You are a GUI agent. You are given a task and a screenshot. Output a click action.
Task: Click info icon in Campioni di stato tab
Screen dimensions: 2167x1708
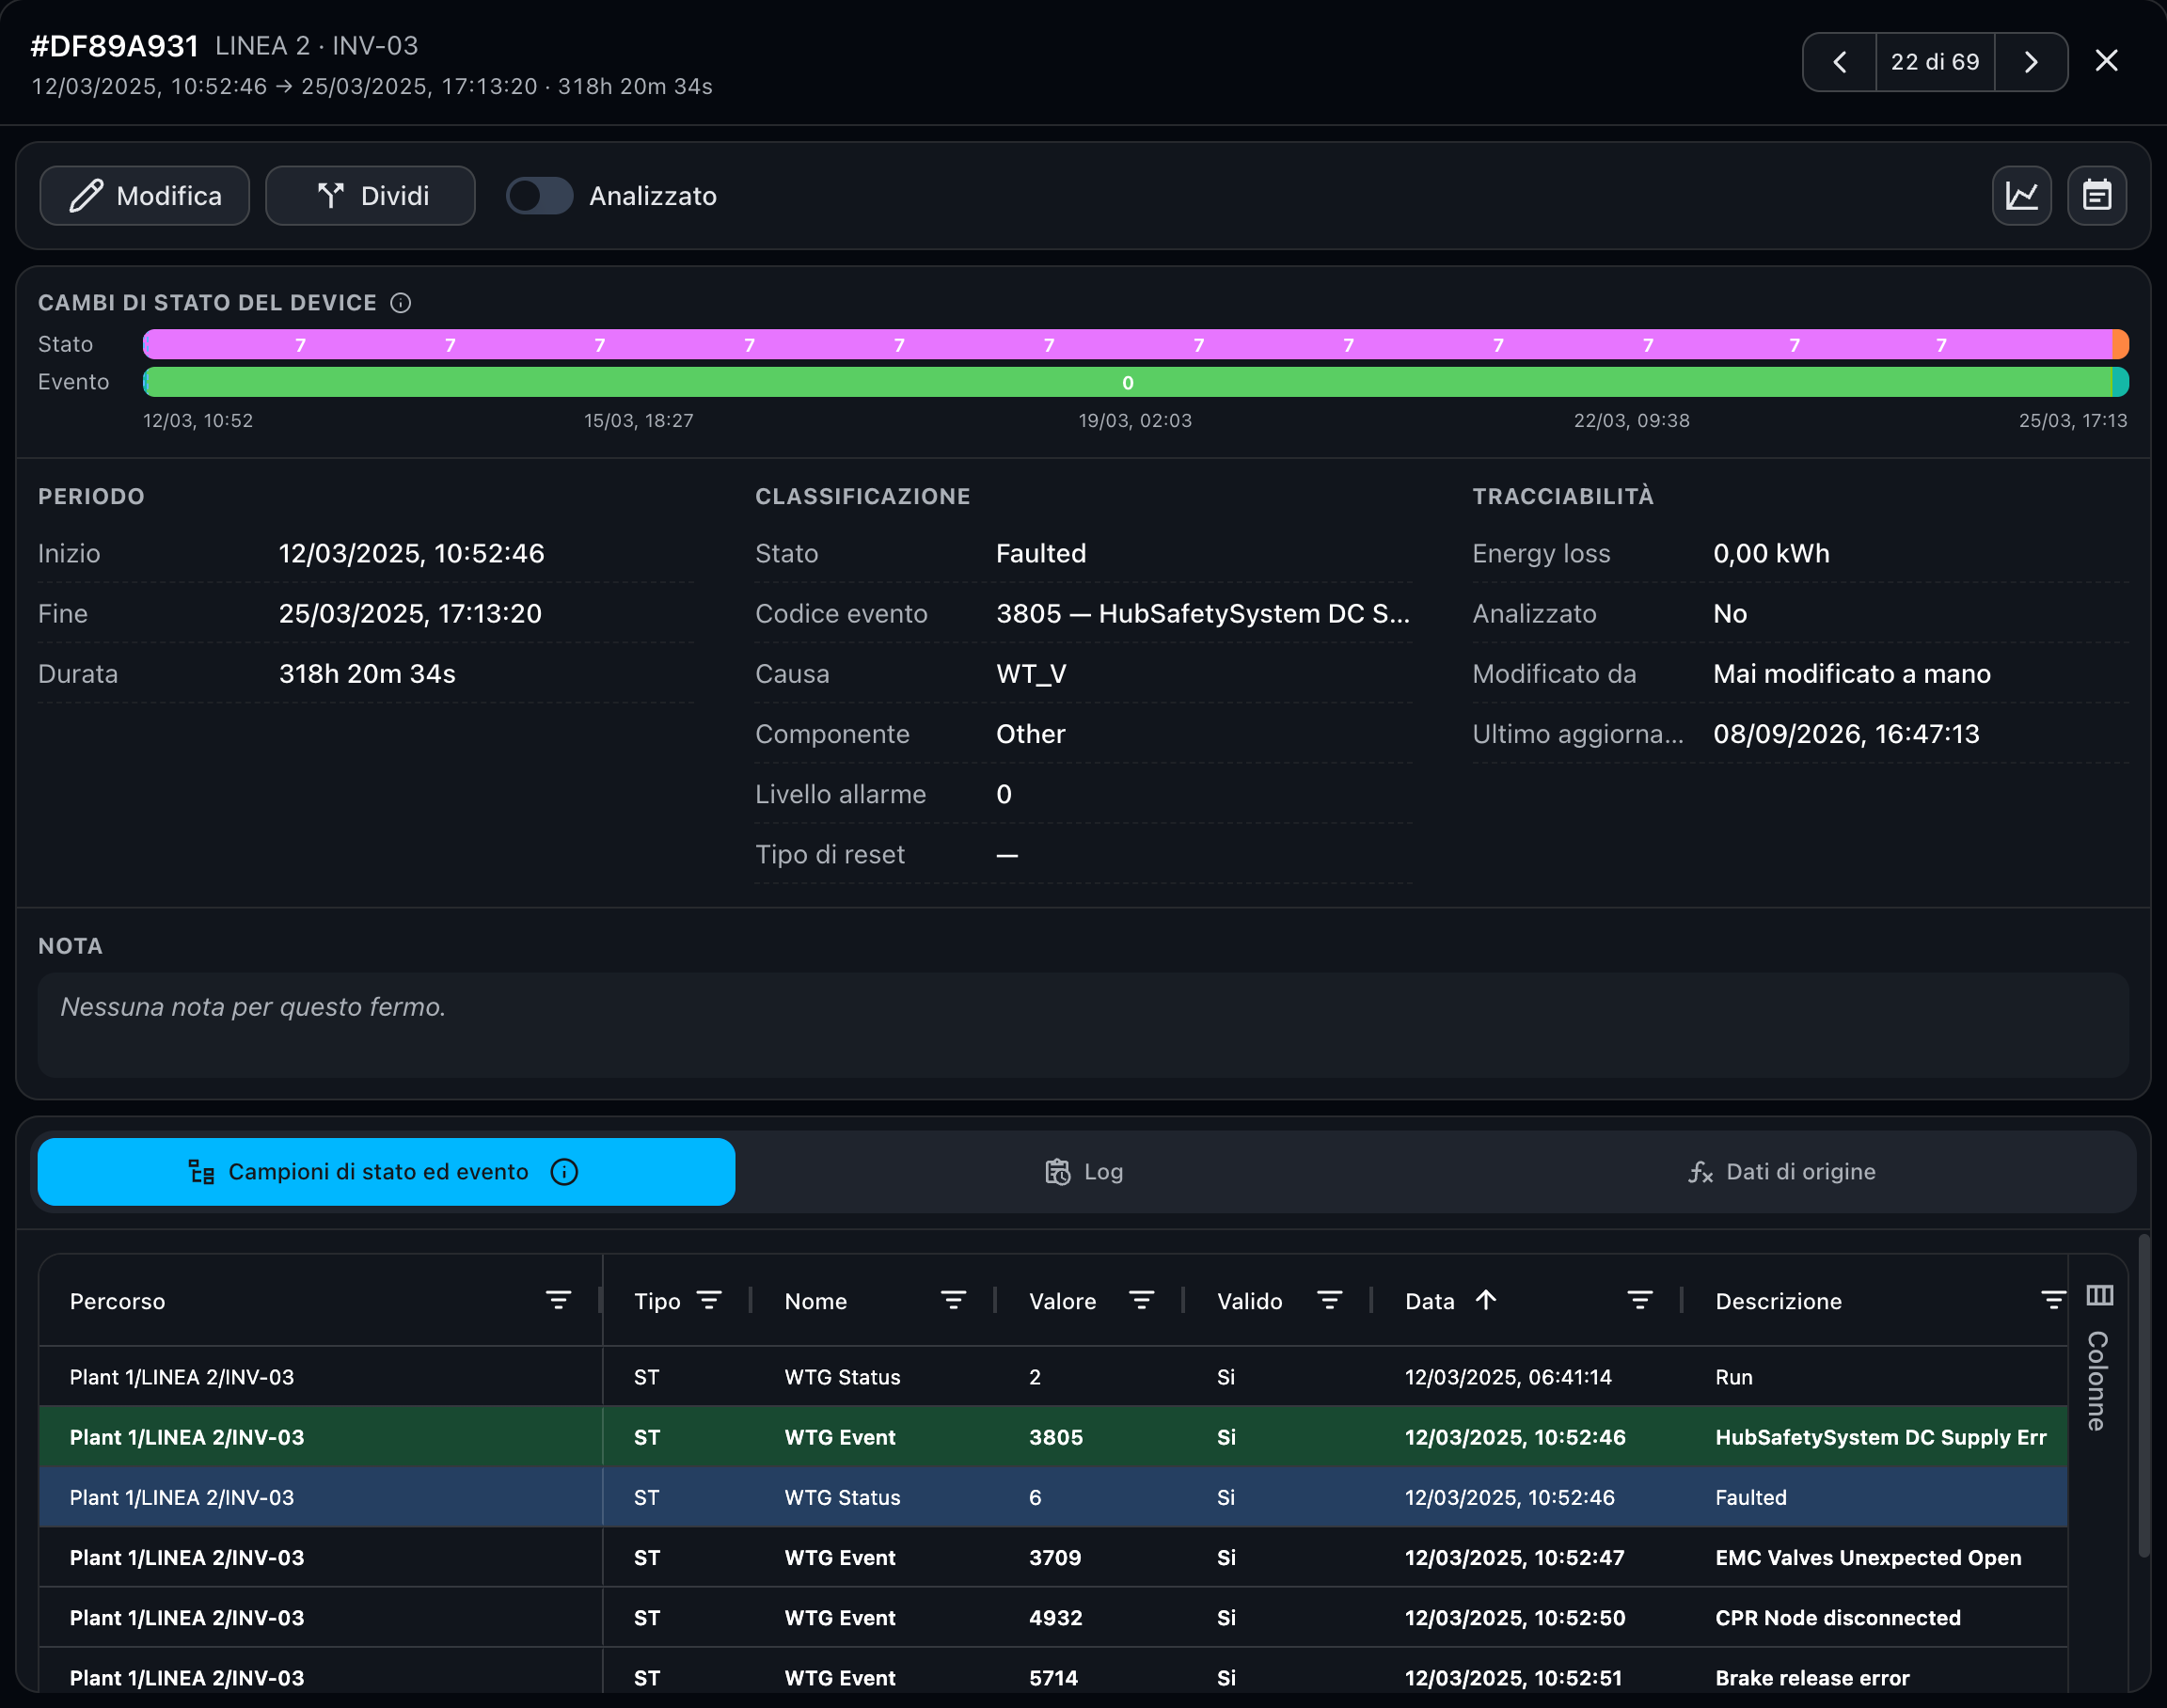point(564,1172)
